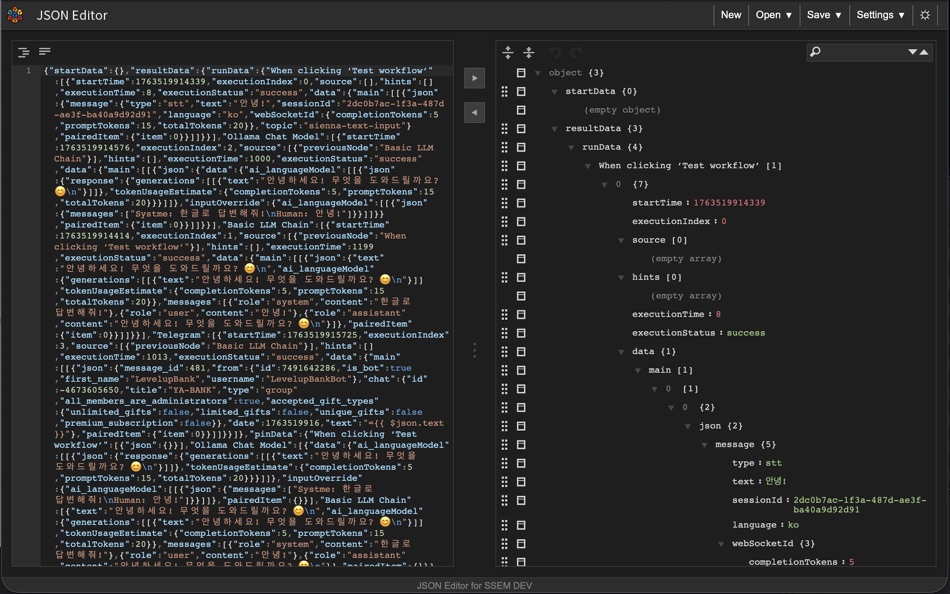
Task: Click the magnifier icon in the search box
Action: click(813, 52)
